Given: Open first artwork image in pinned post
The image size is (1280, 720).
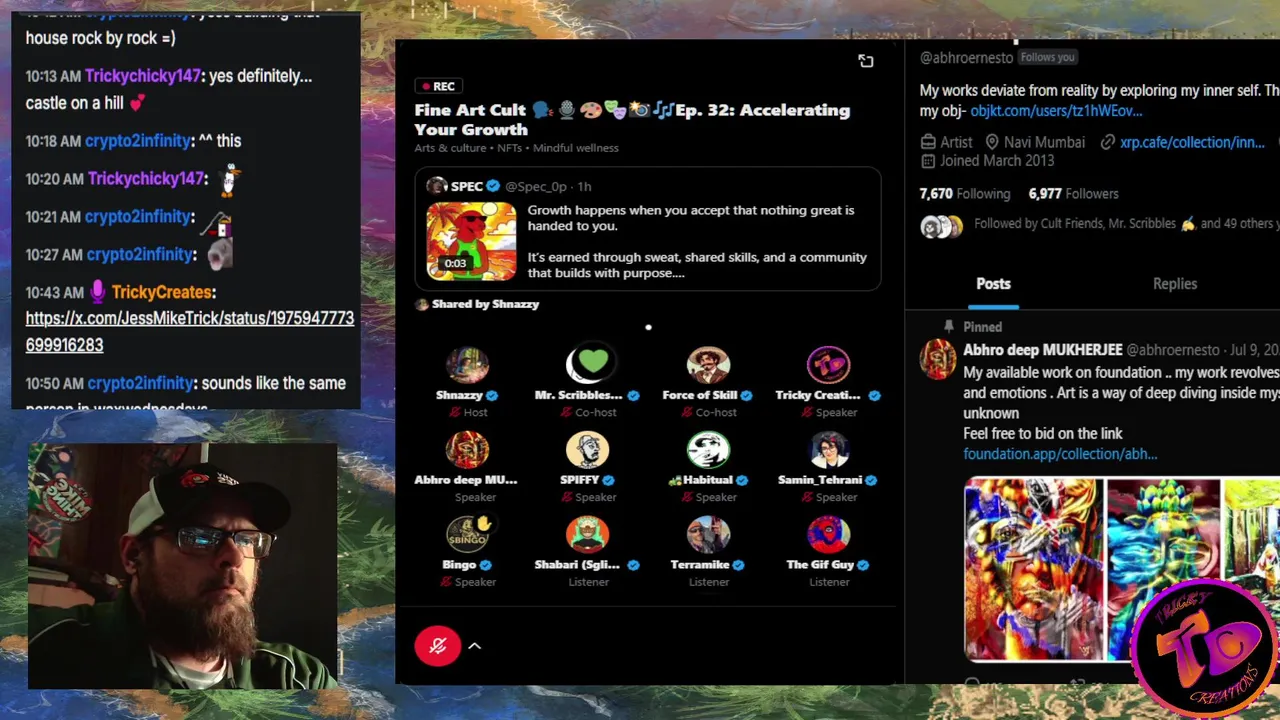Looking at the screenshot, I should 1034,570.
